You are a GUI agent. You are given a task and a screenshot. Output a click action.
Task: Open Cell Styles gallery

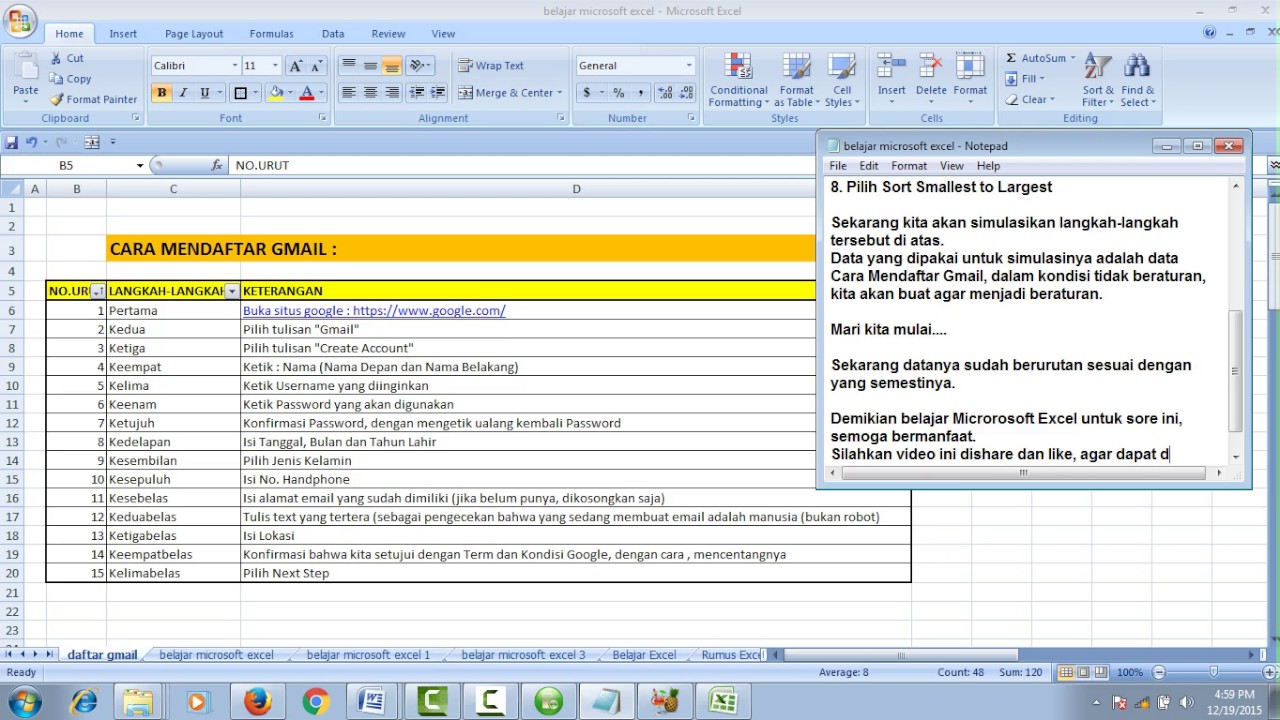click(842, 80)
